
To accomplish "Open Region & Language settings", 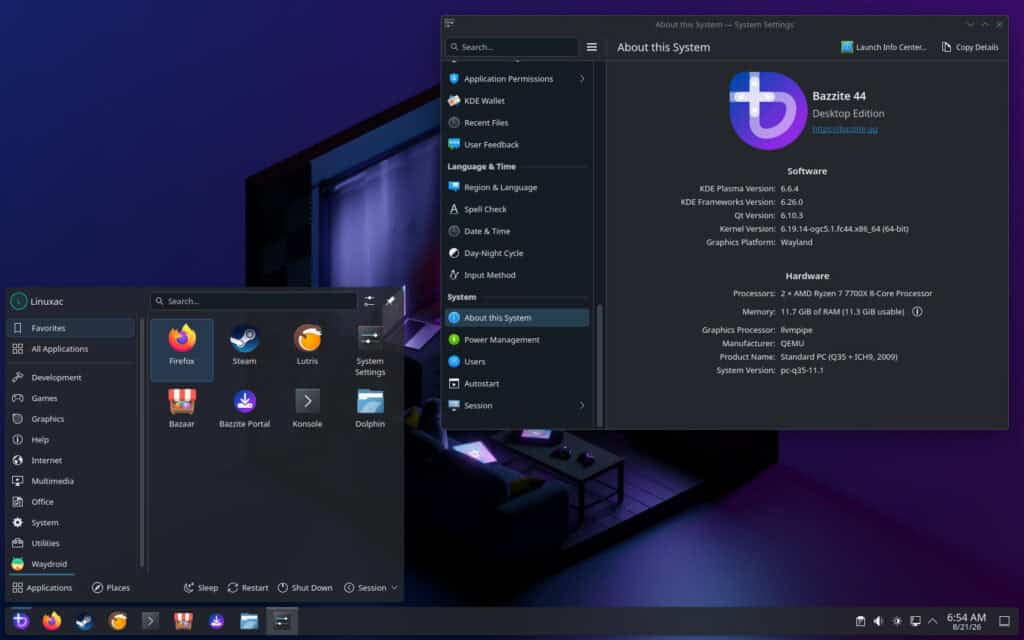I will coord(517,187).
